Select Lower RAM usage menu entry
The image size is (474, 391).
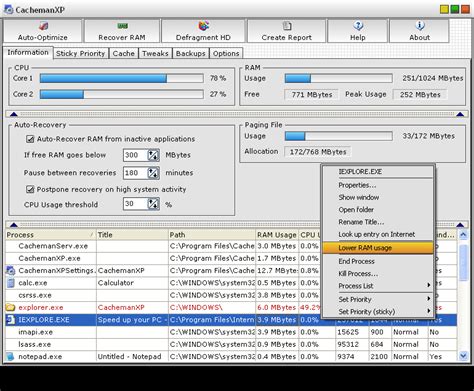(378, 248)
